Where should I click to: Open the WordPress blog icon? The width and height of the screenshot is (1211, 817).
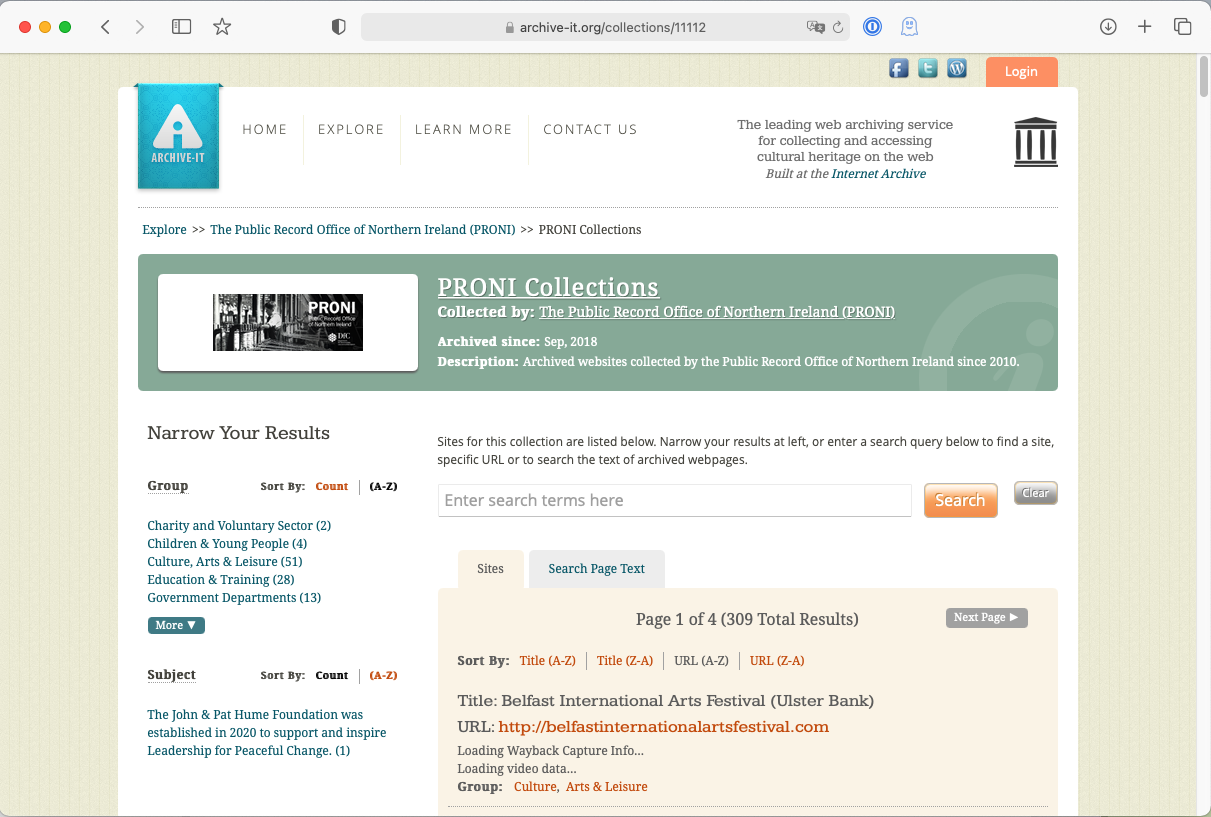click(957, 68)
